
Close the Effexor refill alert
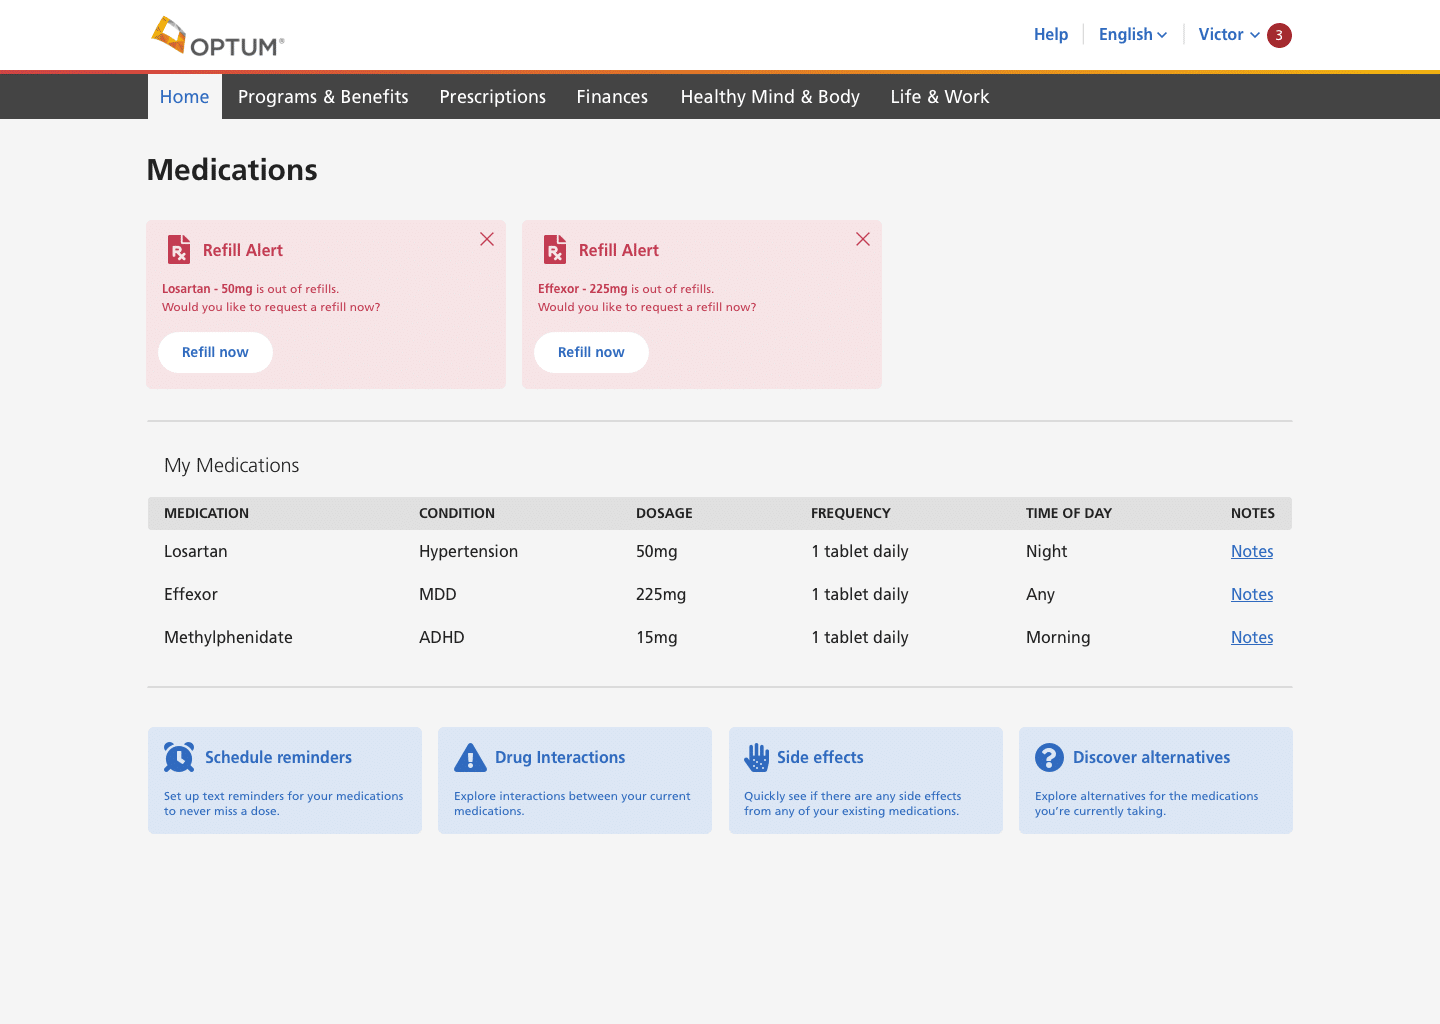(863, 239)
